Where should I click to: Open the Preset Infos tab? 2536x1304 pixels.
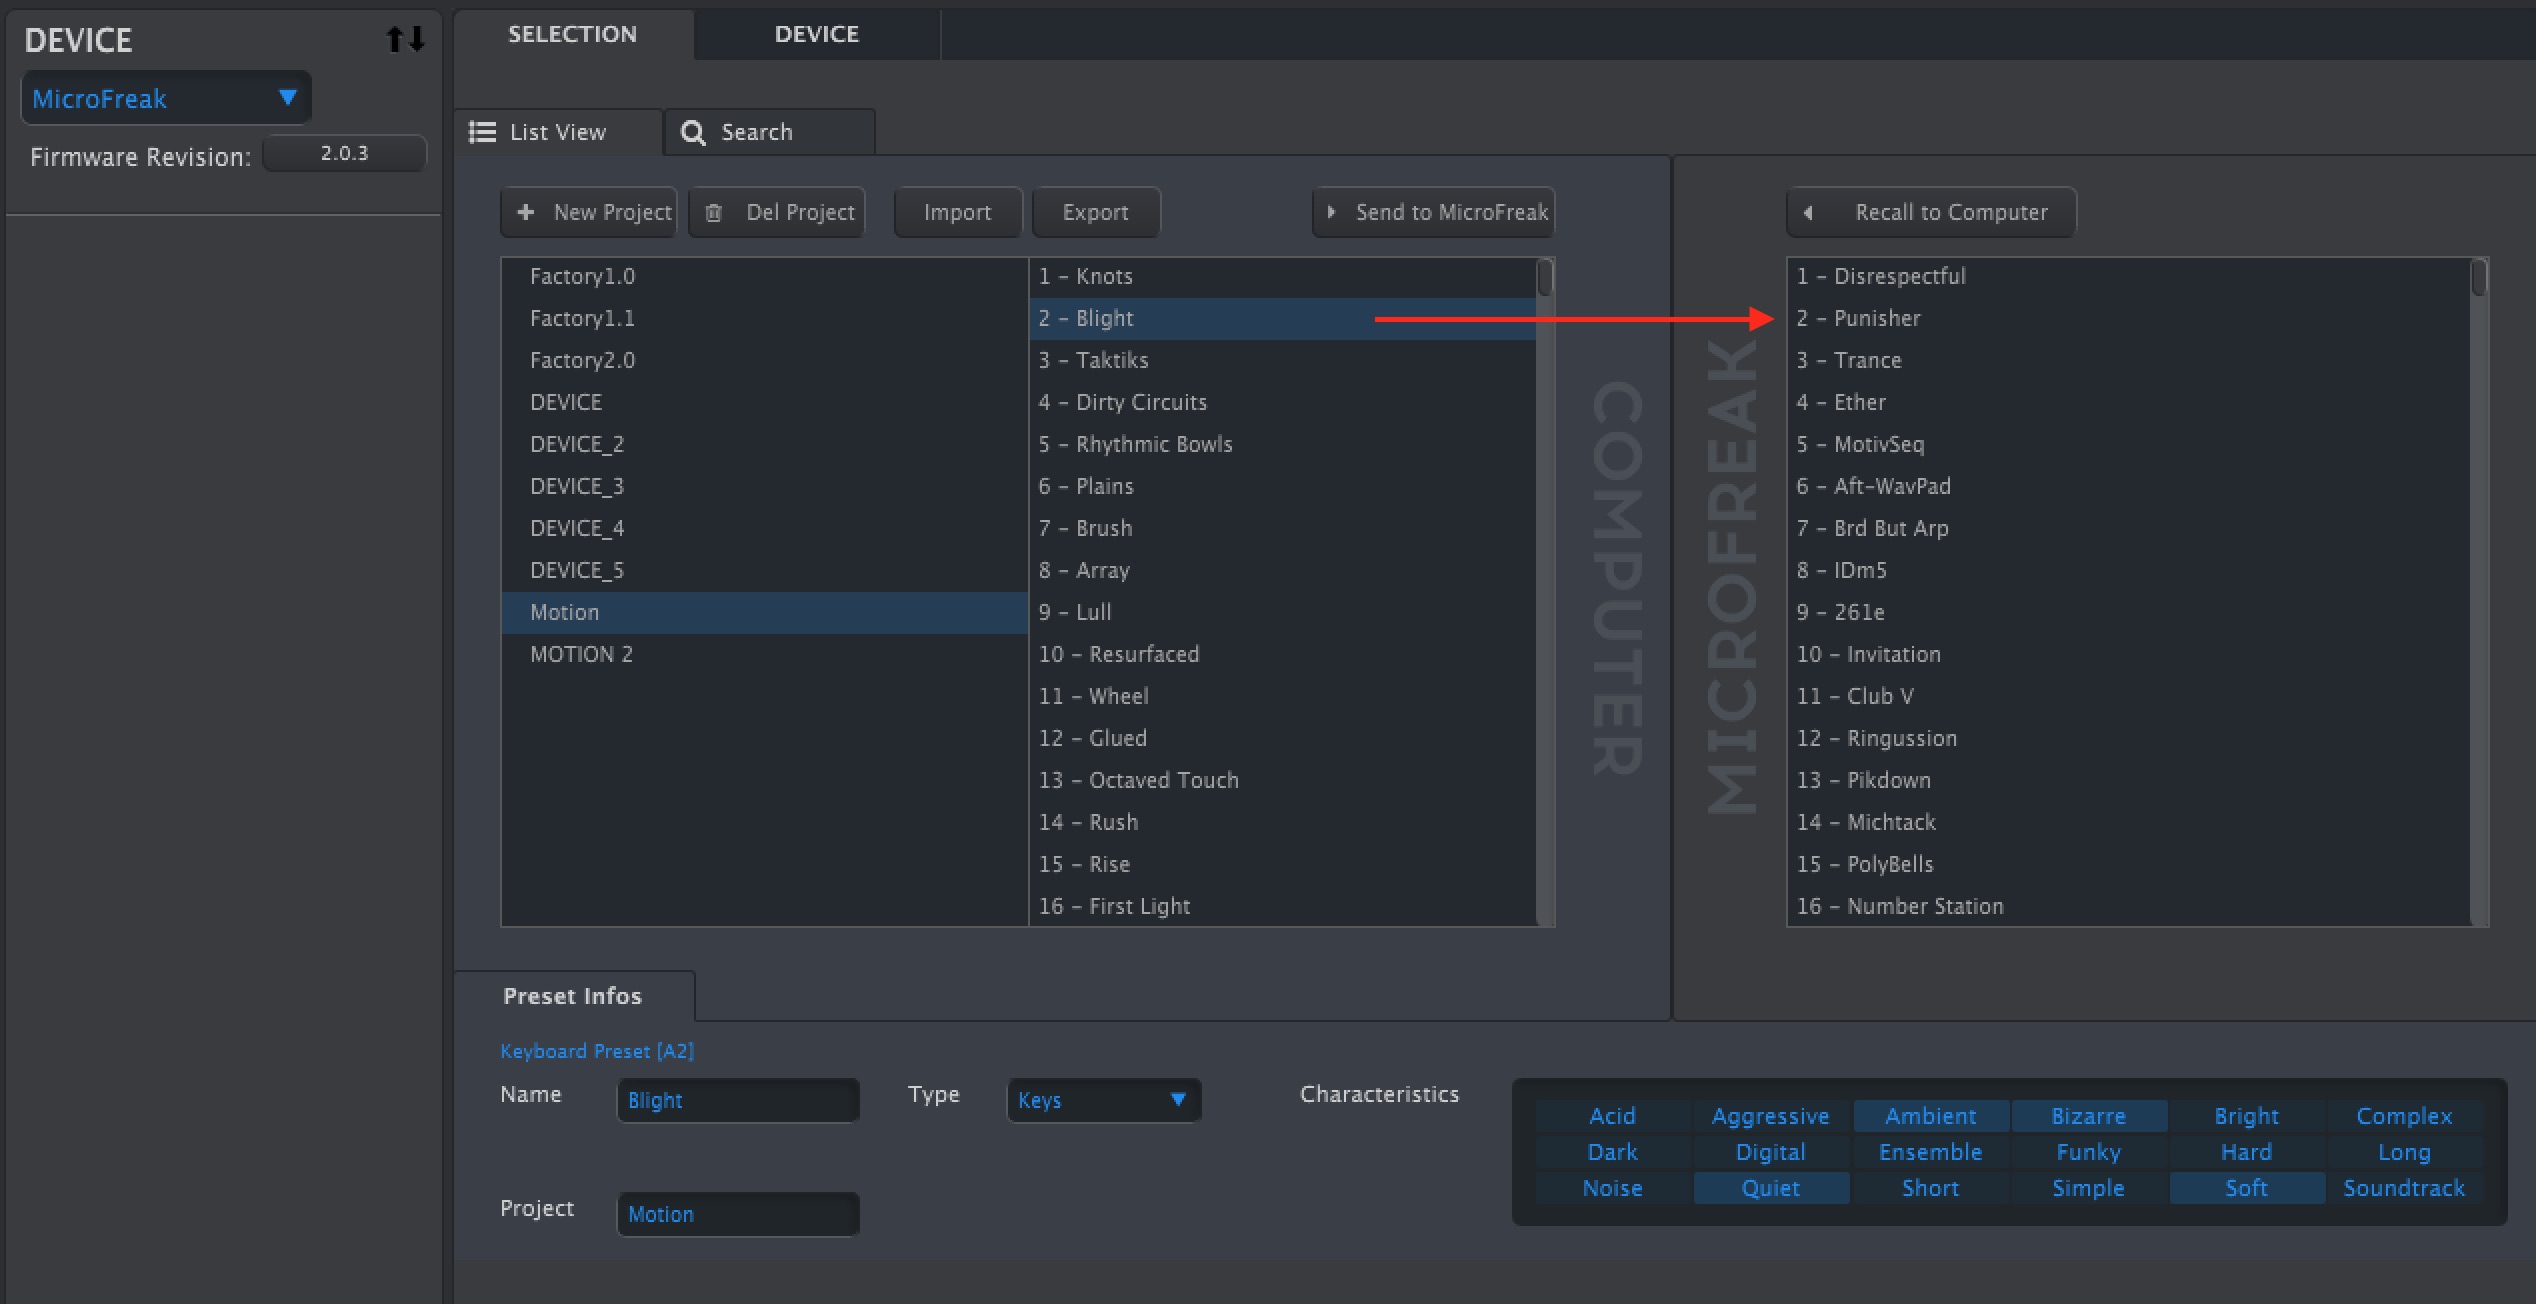[x=573, y=995]
